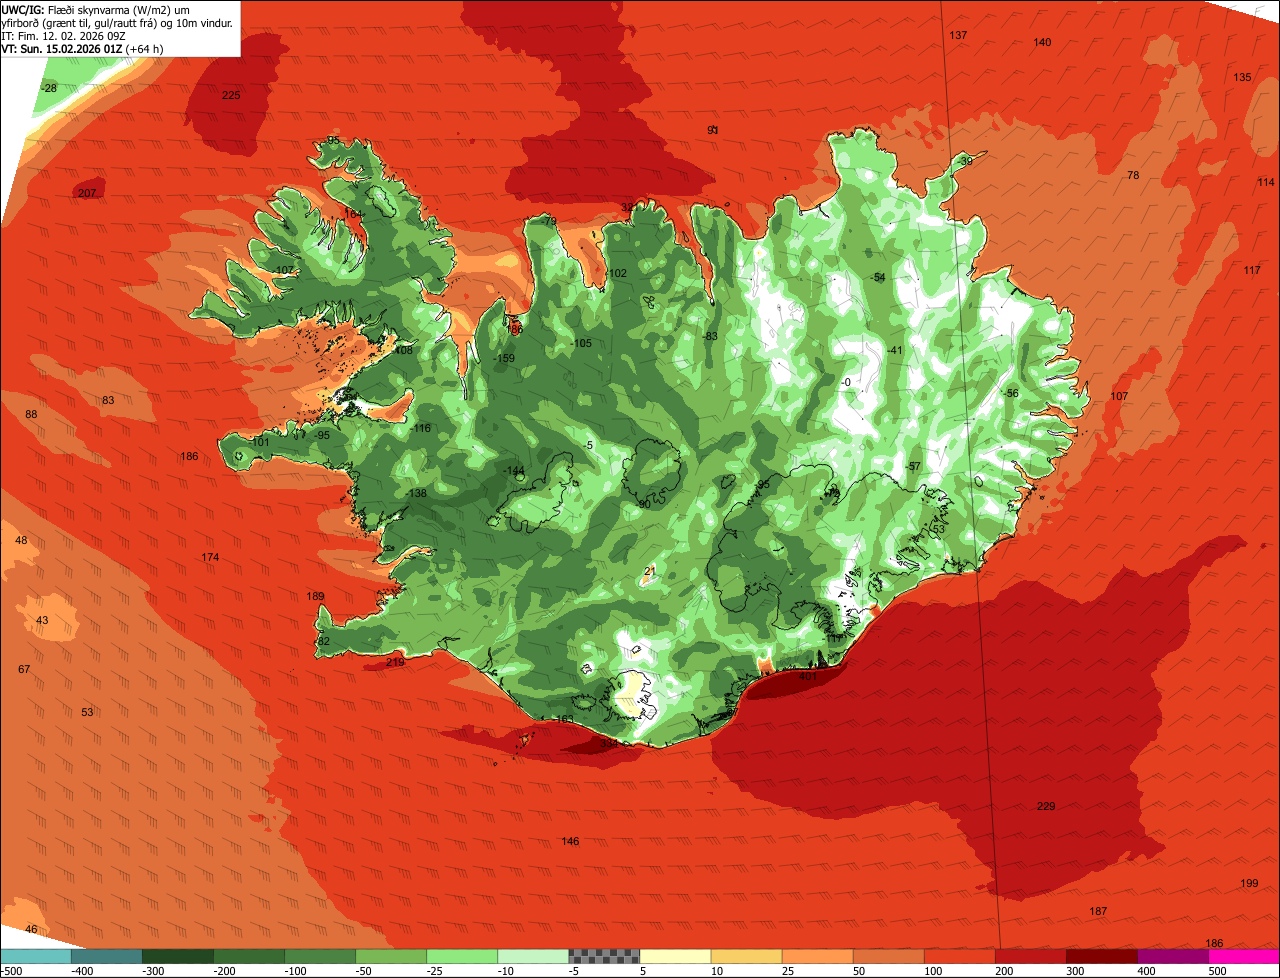Click the -116 value in west Iceland
Viewport: 1280px width, 978px height.
coord(420,428)
